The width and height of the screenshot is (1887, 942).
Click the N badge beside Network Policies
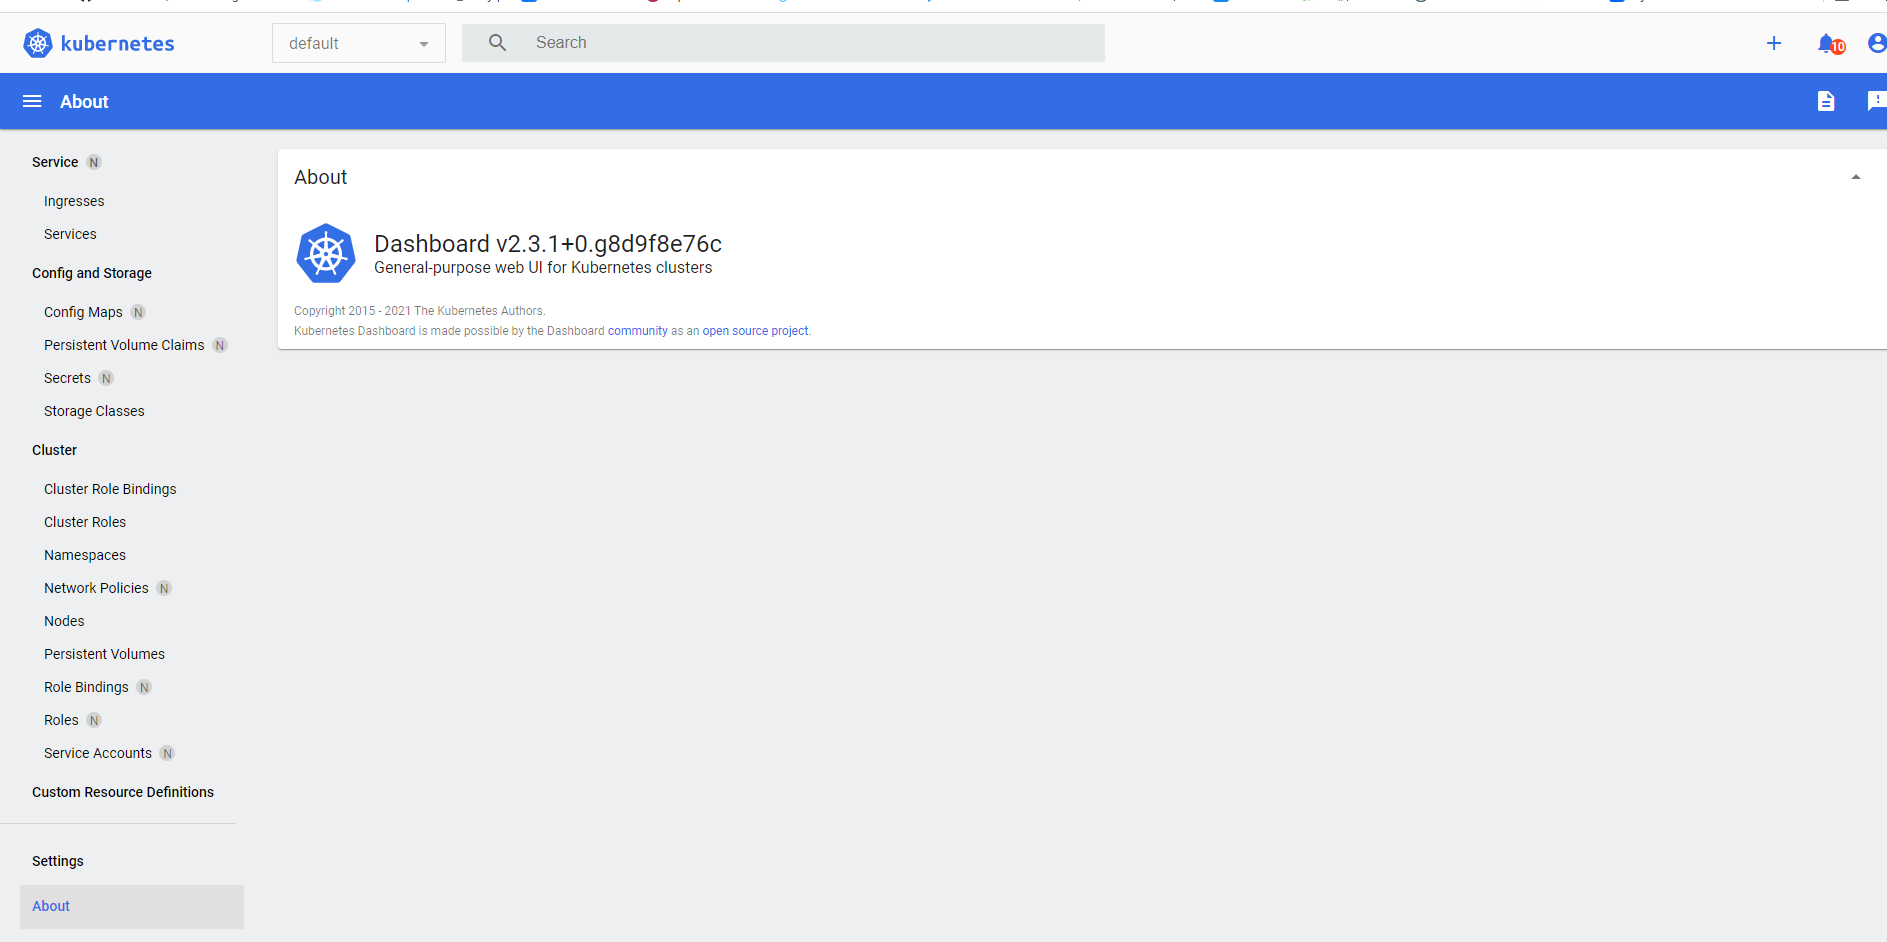(x=164, y=588)
